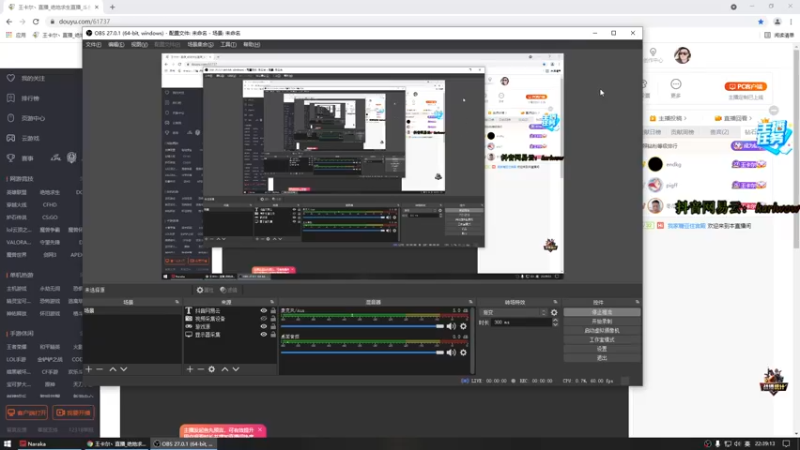Open 赛事 trophy icon in Douyu sidebar
Image resolution: width=800 pixels, height=450 pixels.
11,158
